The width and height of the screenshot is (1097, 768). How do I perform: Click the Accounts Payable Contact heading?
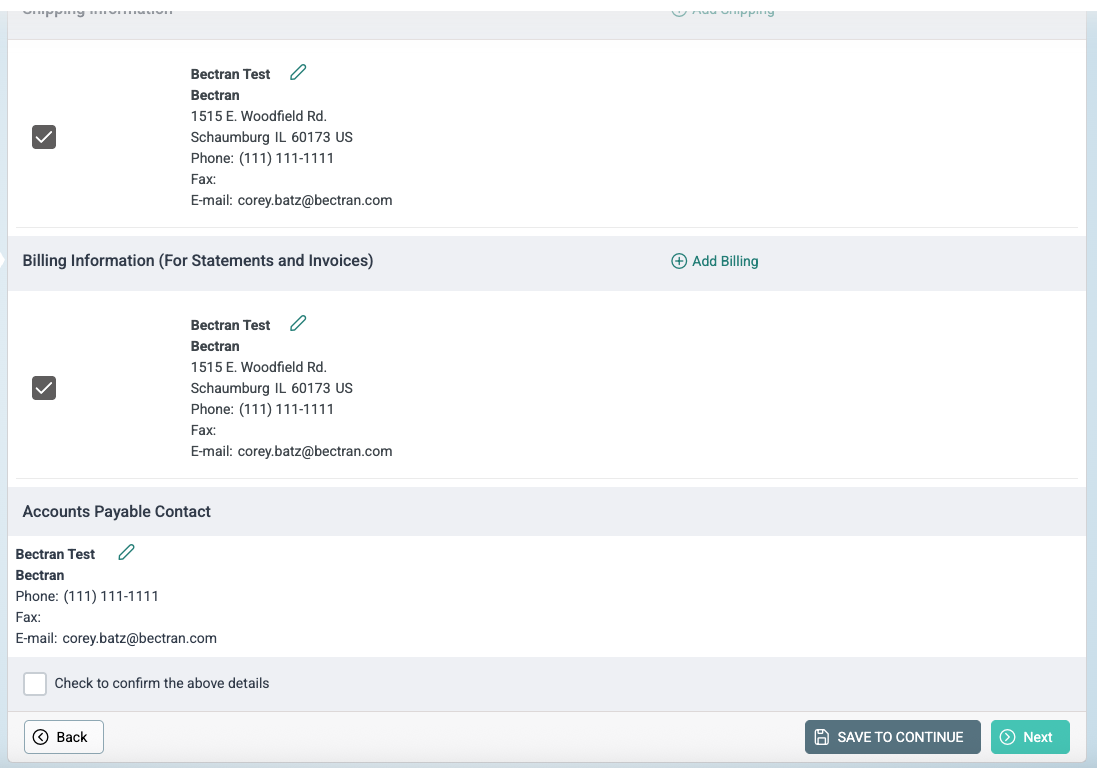coord(116,511)
